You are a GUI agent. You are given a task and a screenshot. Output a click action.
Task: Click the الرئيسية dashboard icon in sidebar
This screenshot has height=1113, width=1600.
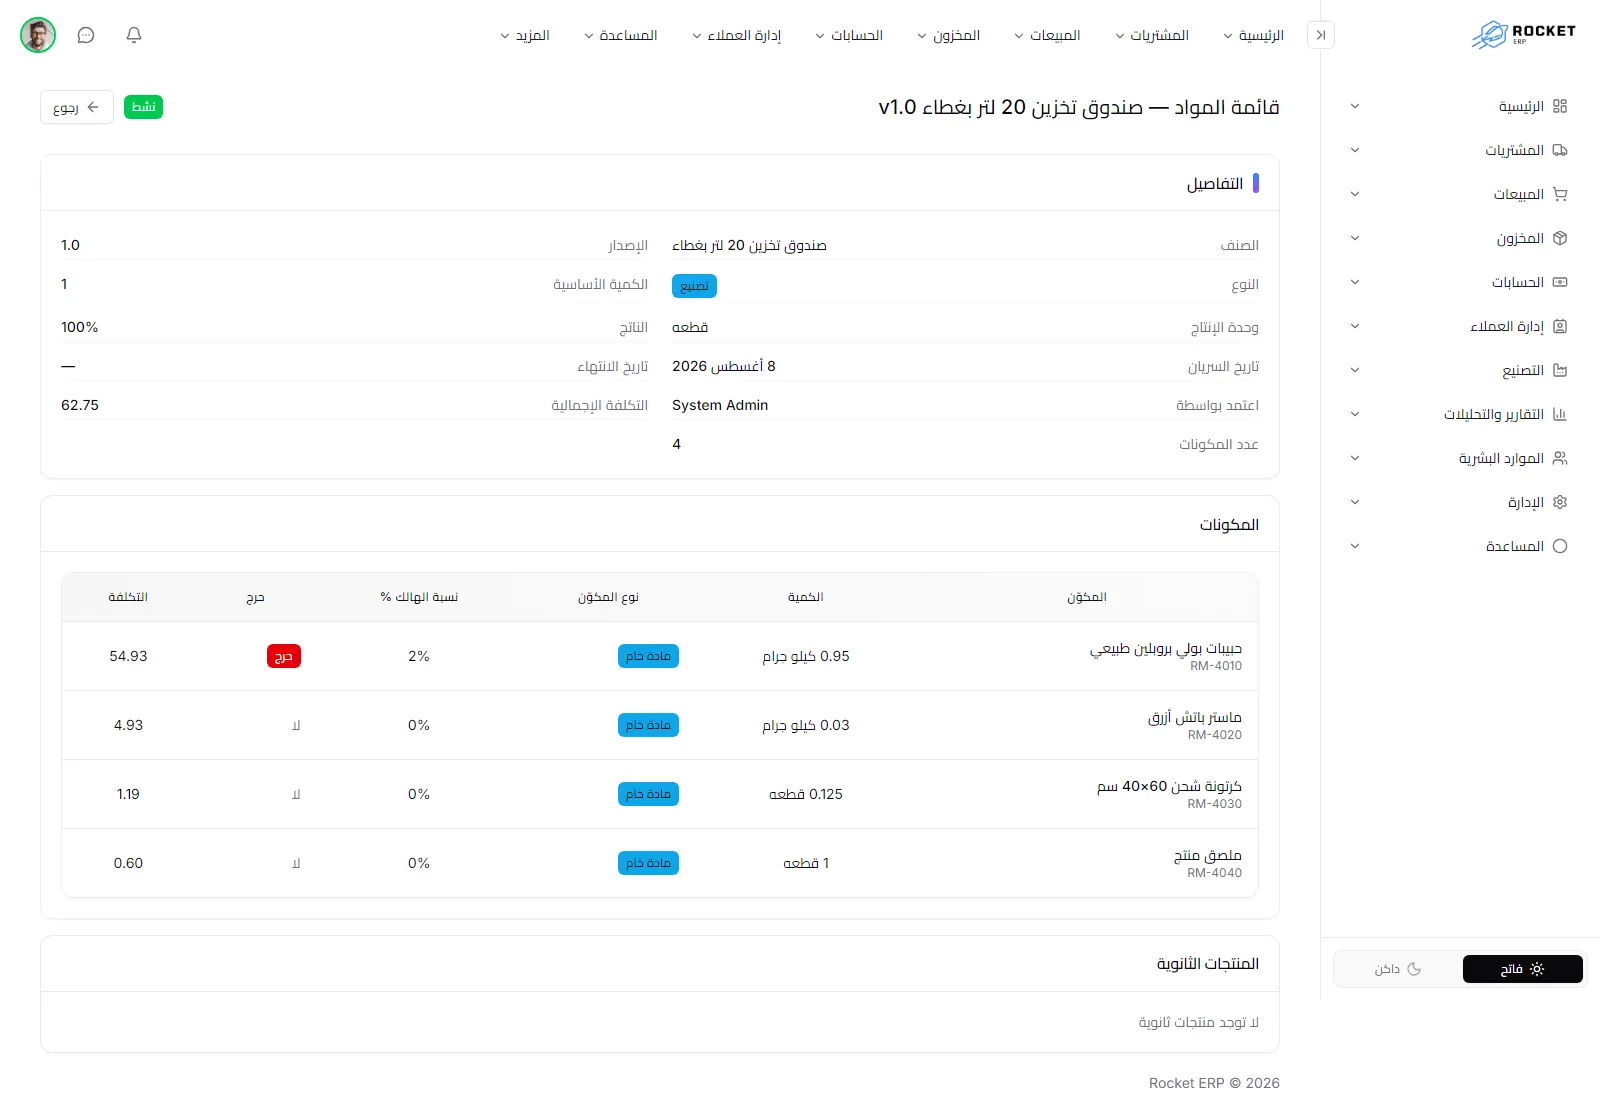tap(1560, 106)
